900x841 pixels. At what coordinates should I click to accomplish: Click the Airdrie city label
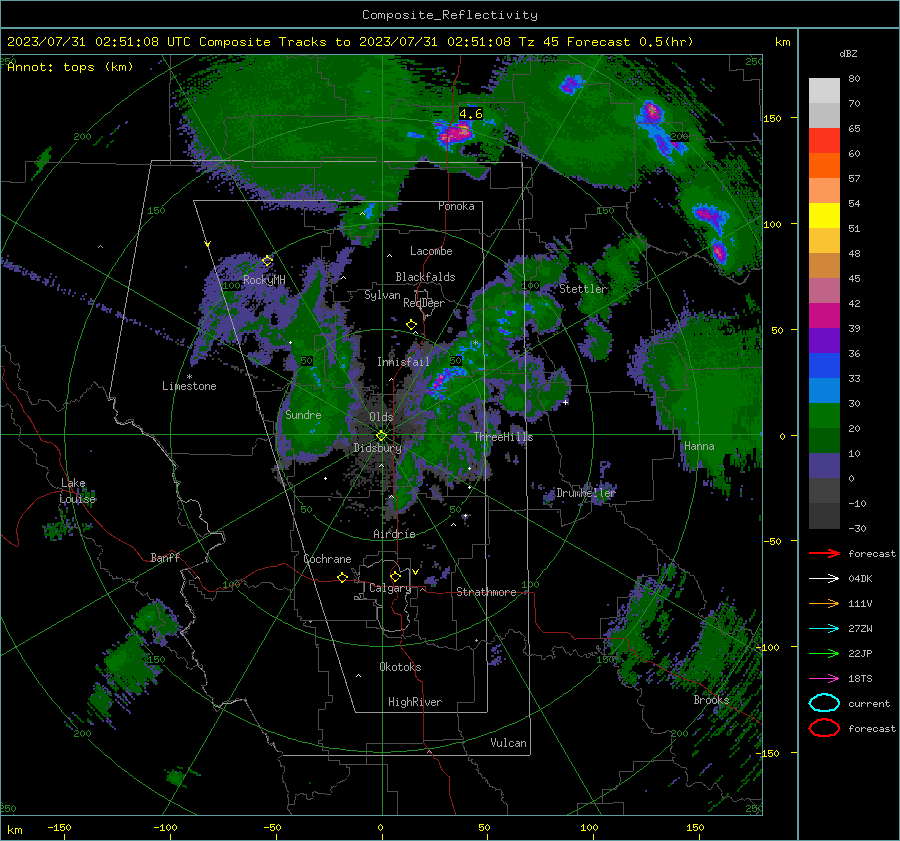(x=394, y=534)
